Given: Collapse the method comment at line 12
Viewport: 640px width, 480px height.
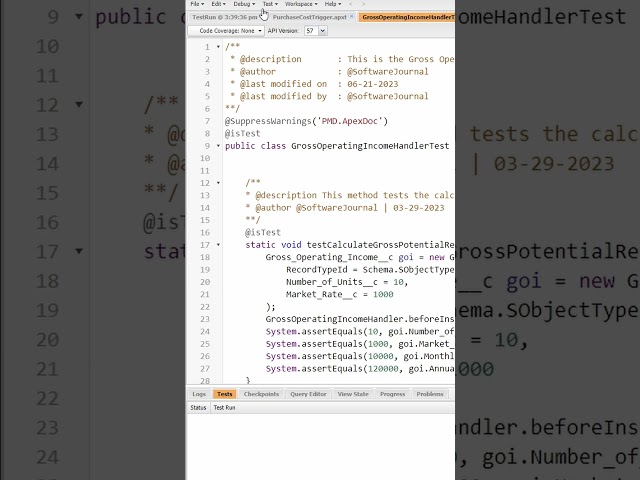Looking at the screenshot, I should [218, 183].
